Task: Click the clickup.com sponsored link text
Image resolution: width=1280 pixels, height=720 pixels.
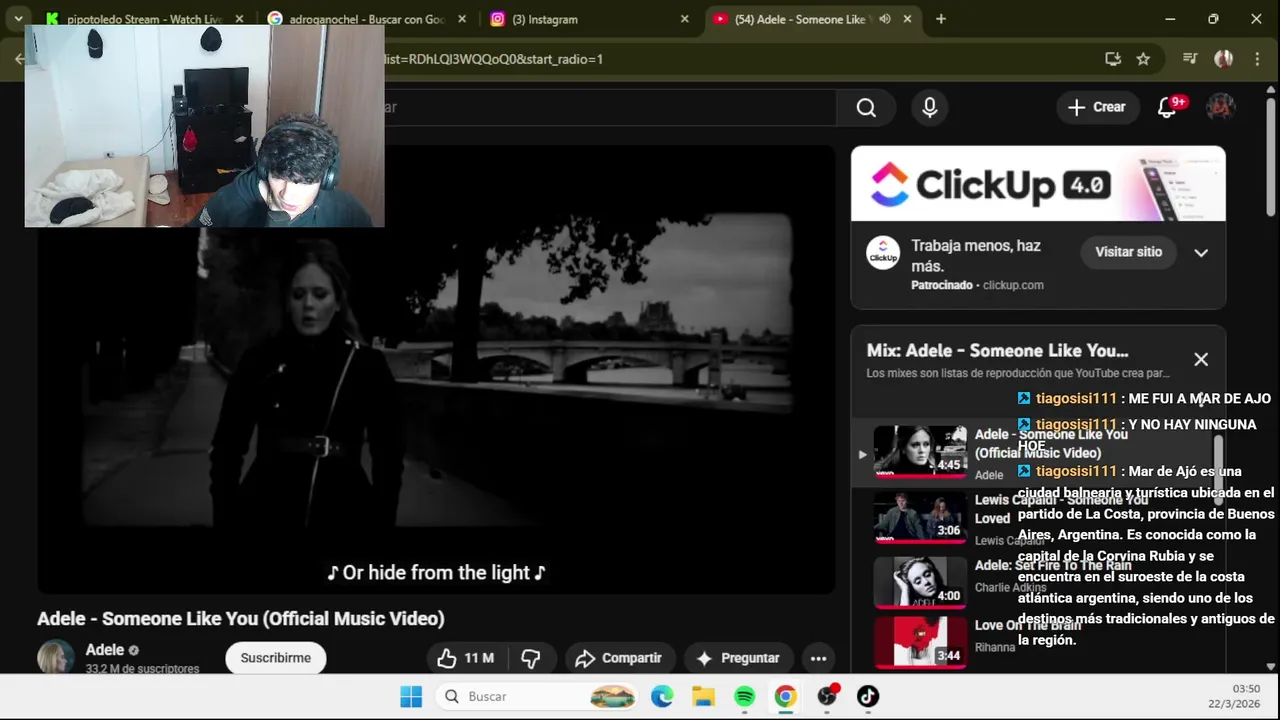Action: (x=1013, y=285)
